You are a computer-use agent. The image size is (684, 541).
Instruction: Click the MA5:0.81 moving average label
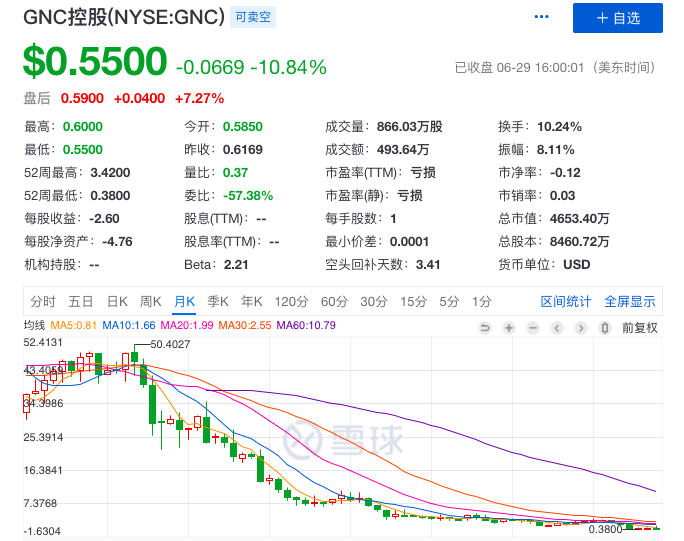tap(73, 325)
